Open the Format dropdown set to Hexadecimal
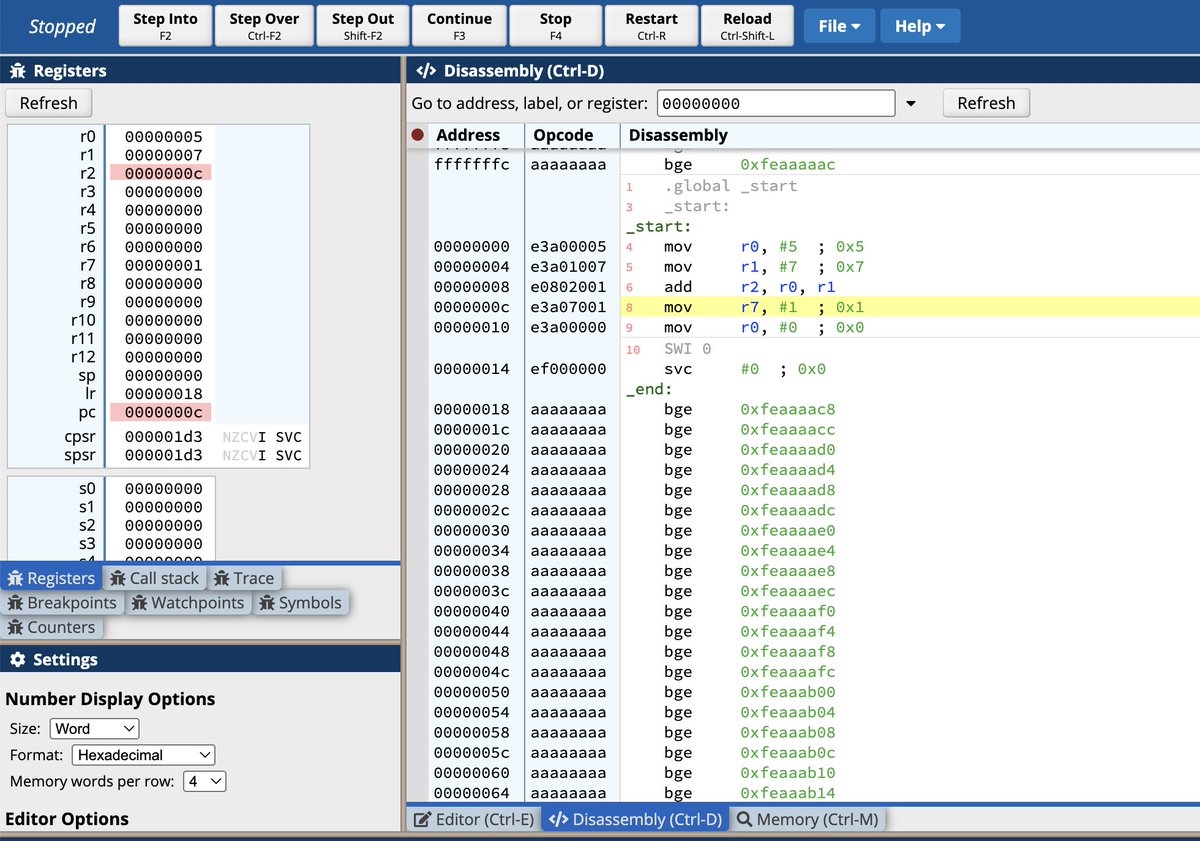The width and height of the screenshot is (1200, 841). [143, 755]
